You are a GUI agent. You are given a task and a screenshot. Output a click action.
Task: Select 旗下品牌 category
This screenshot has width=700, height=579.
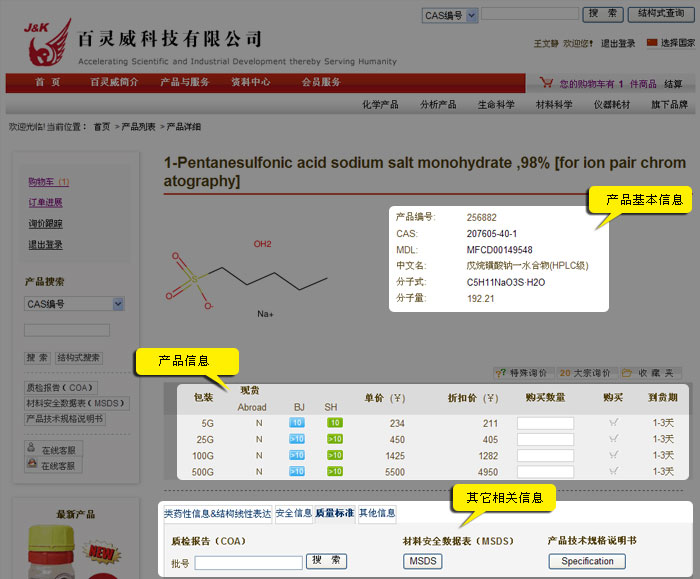click(669, 105)
